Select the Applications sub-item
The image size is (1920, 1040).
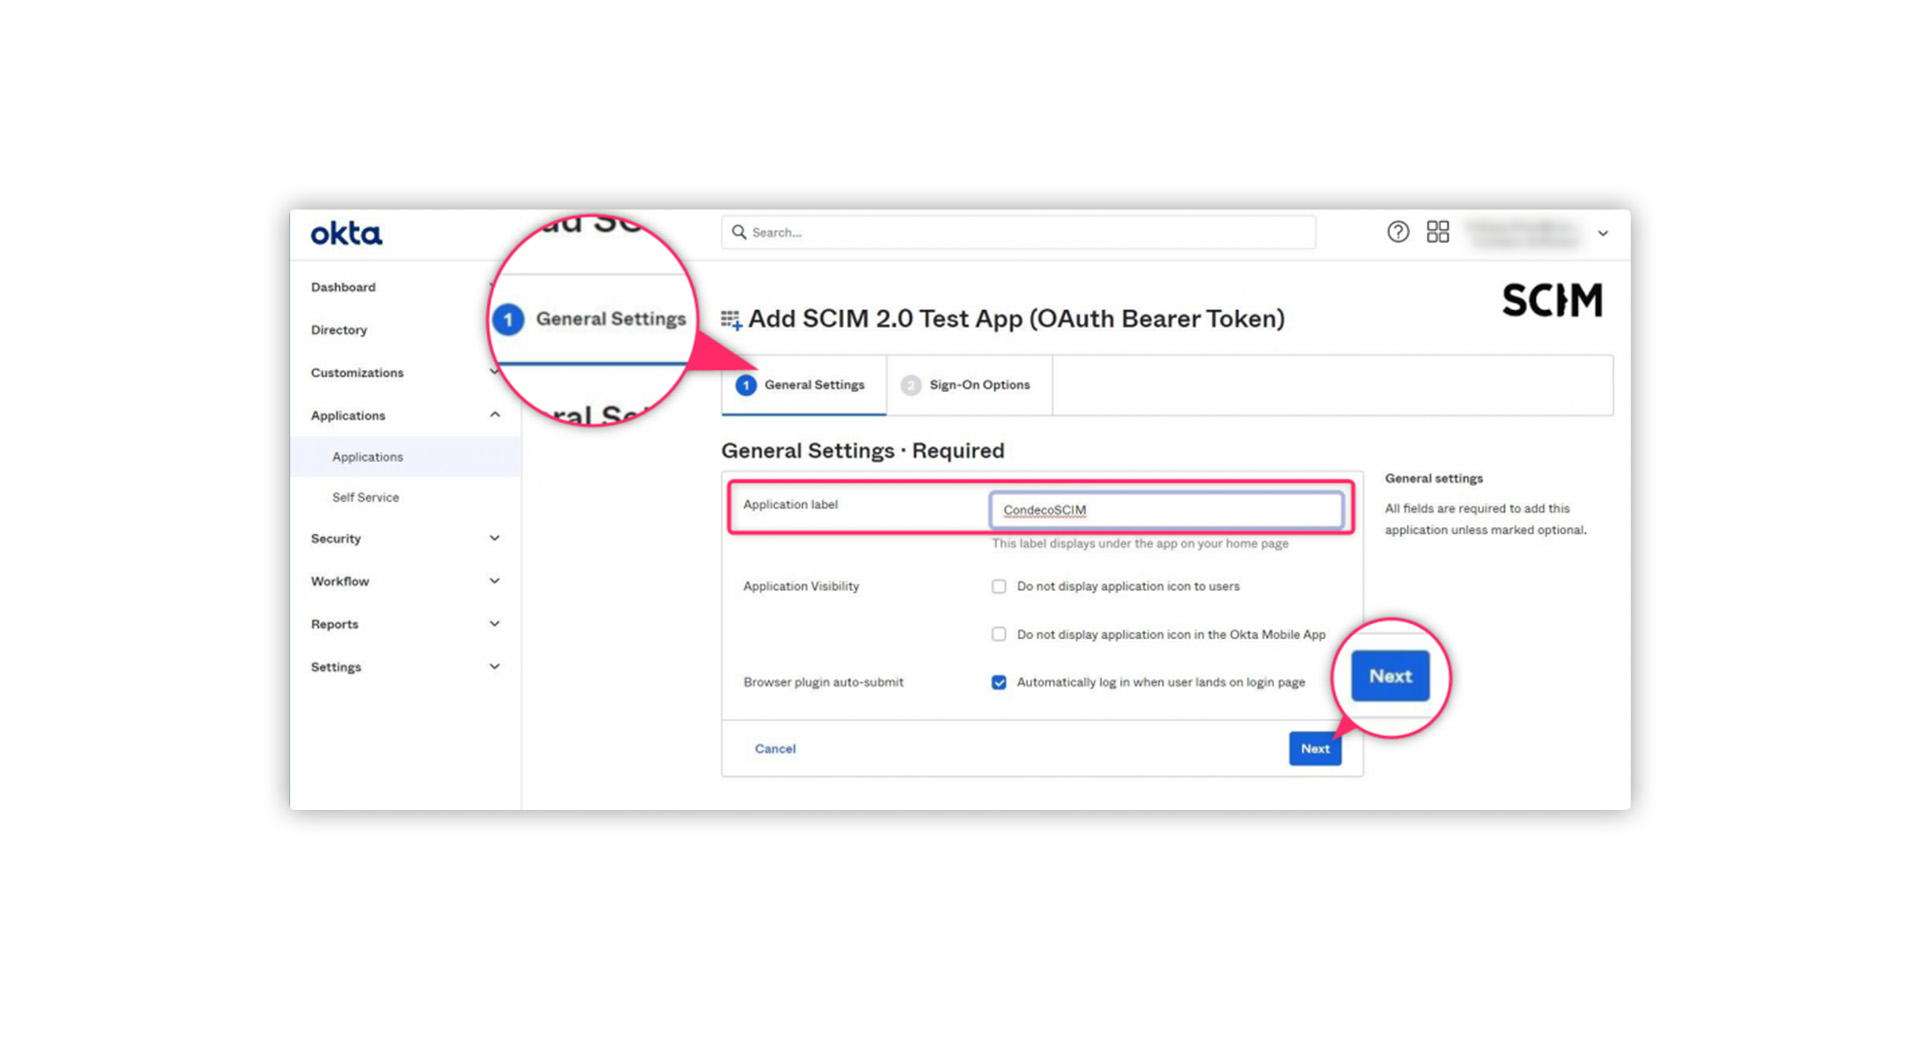point(367,457)
